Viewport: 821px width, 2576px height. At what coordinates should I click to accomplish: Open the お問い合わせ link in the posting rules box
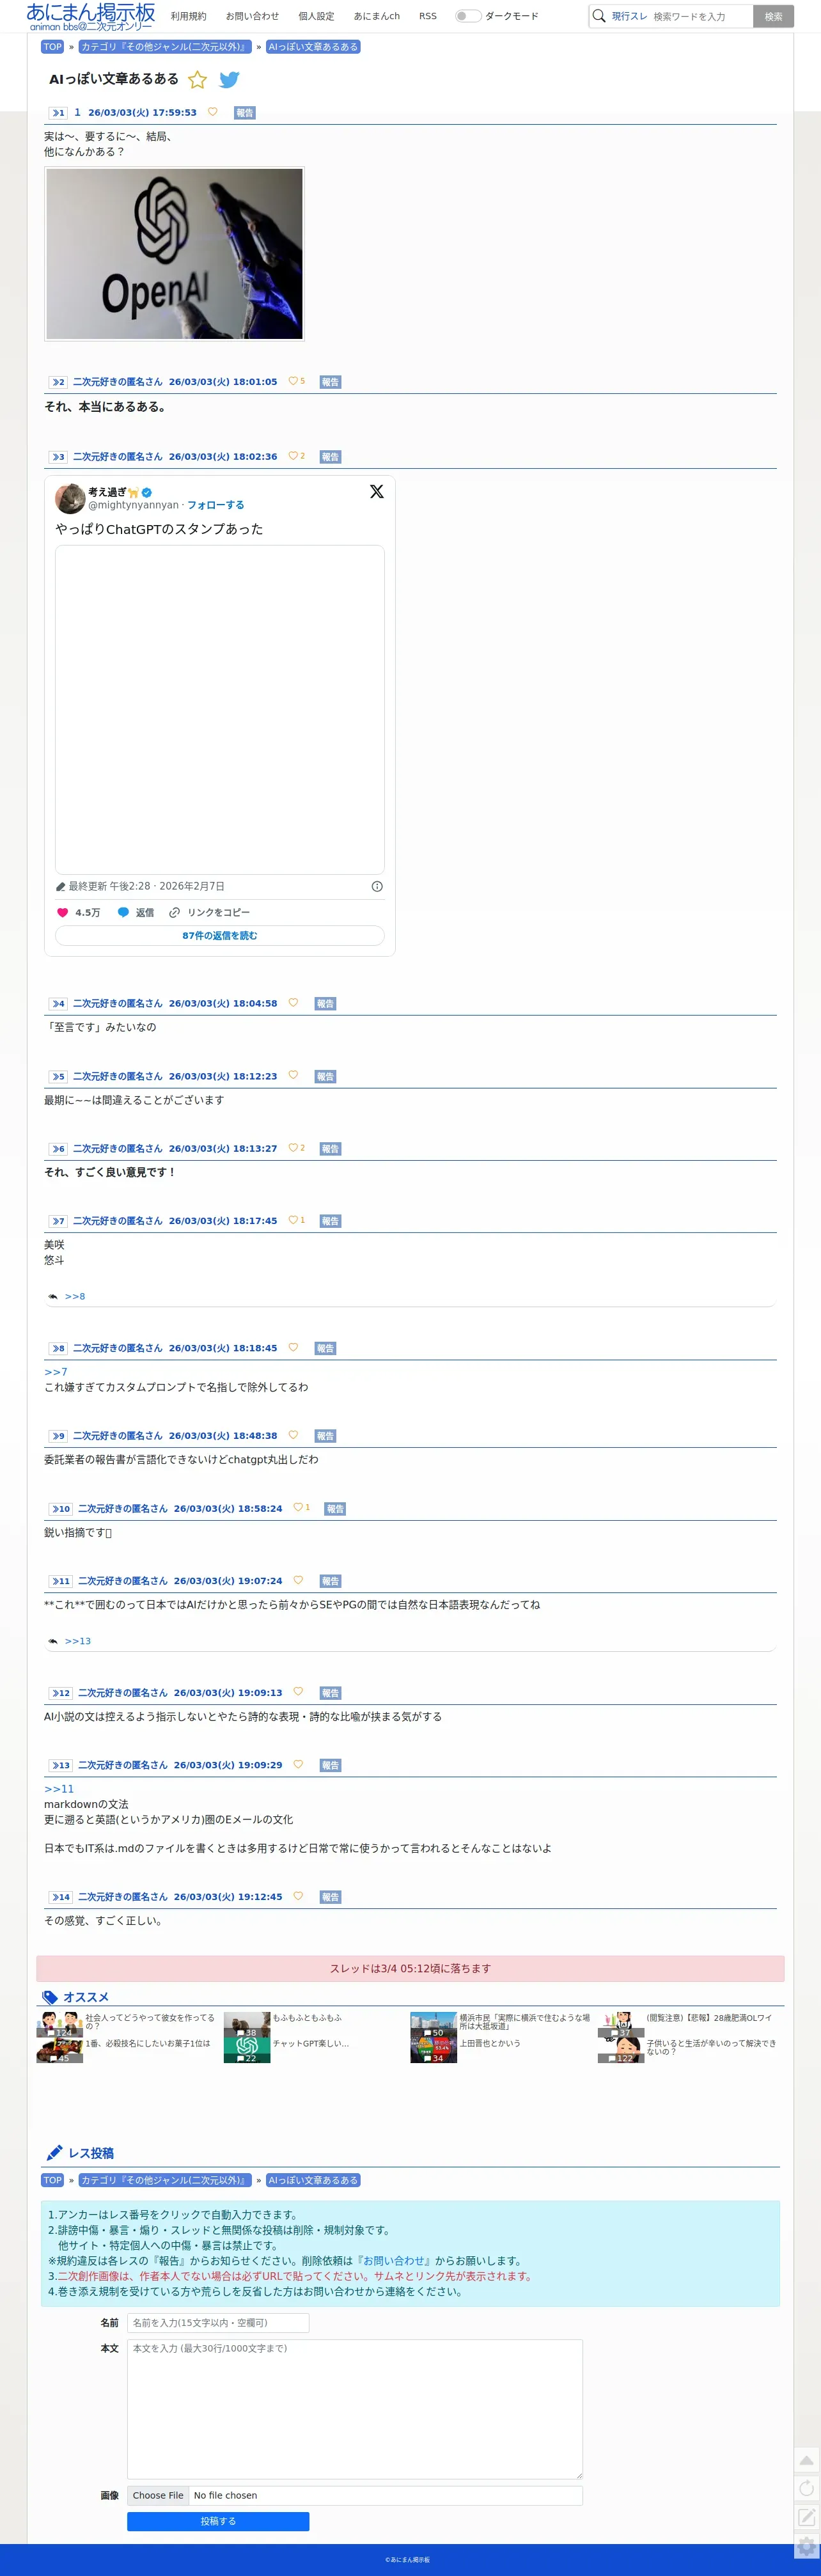point(393,2260)
